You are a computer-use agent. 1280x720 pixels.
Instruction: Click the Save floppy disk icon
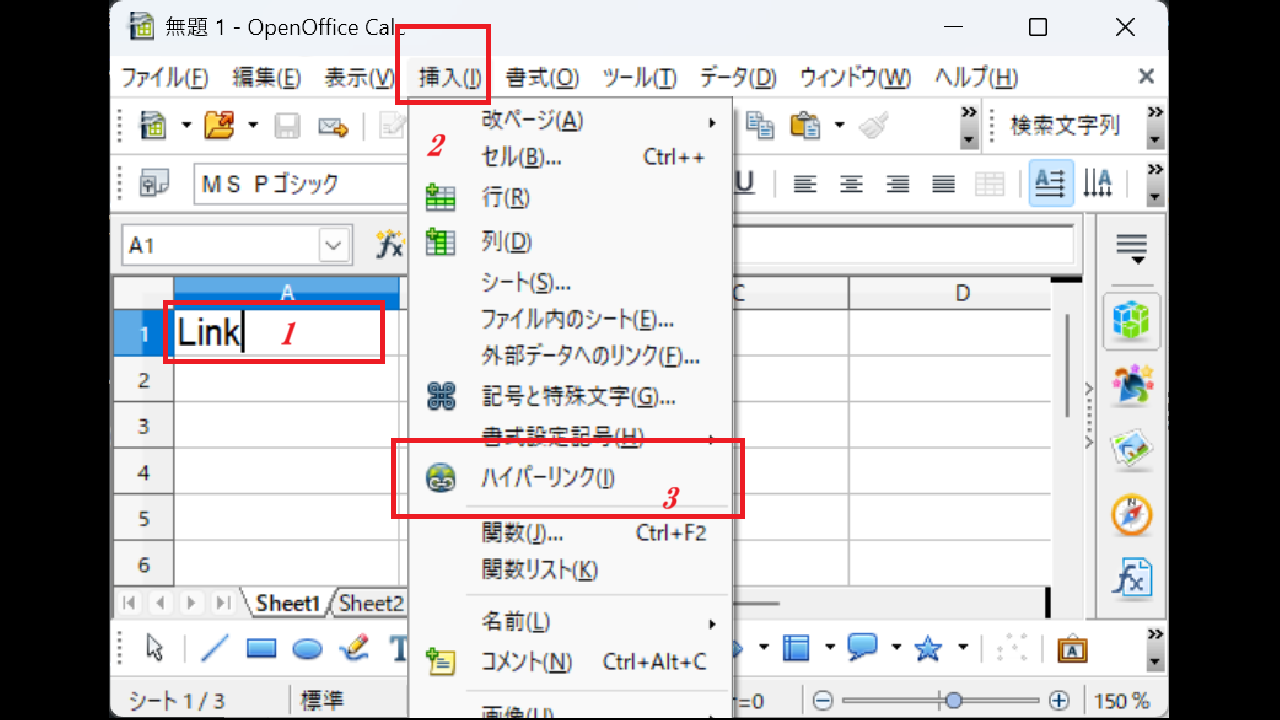(x=288, y=126)
